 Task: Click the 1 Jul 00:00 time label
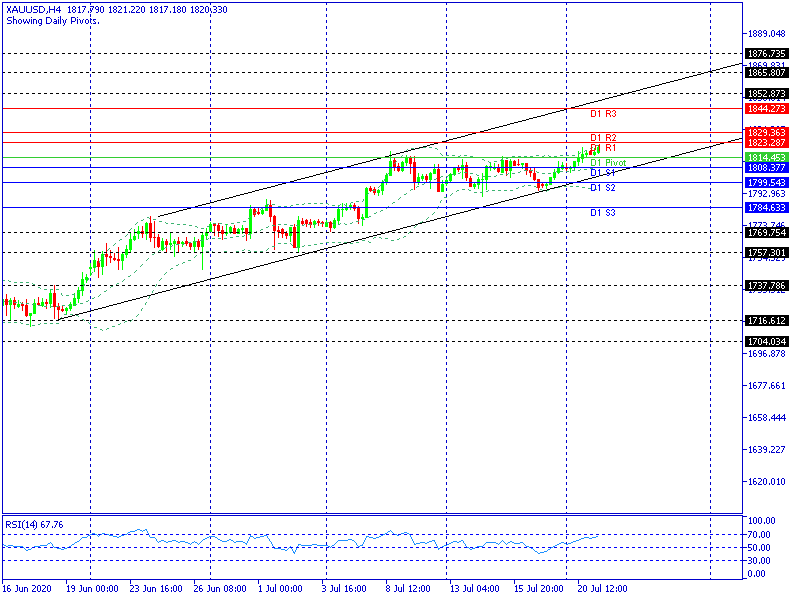[279, 590]
